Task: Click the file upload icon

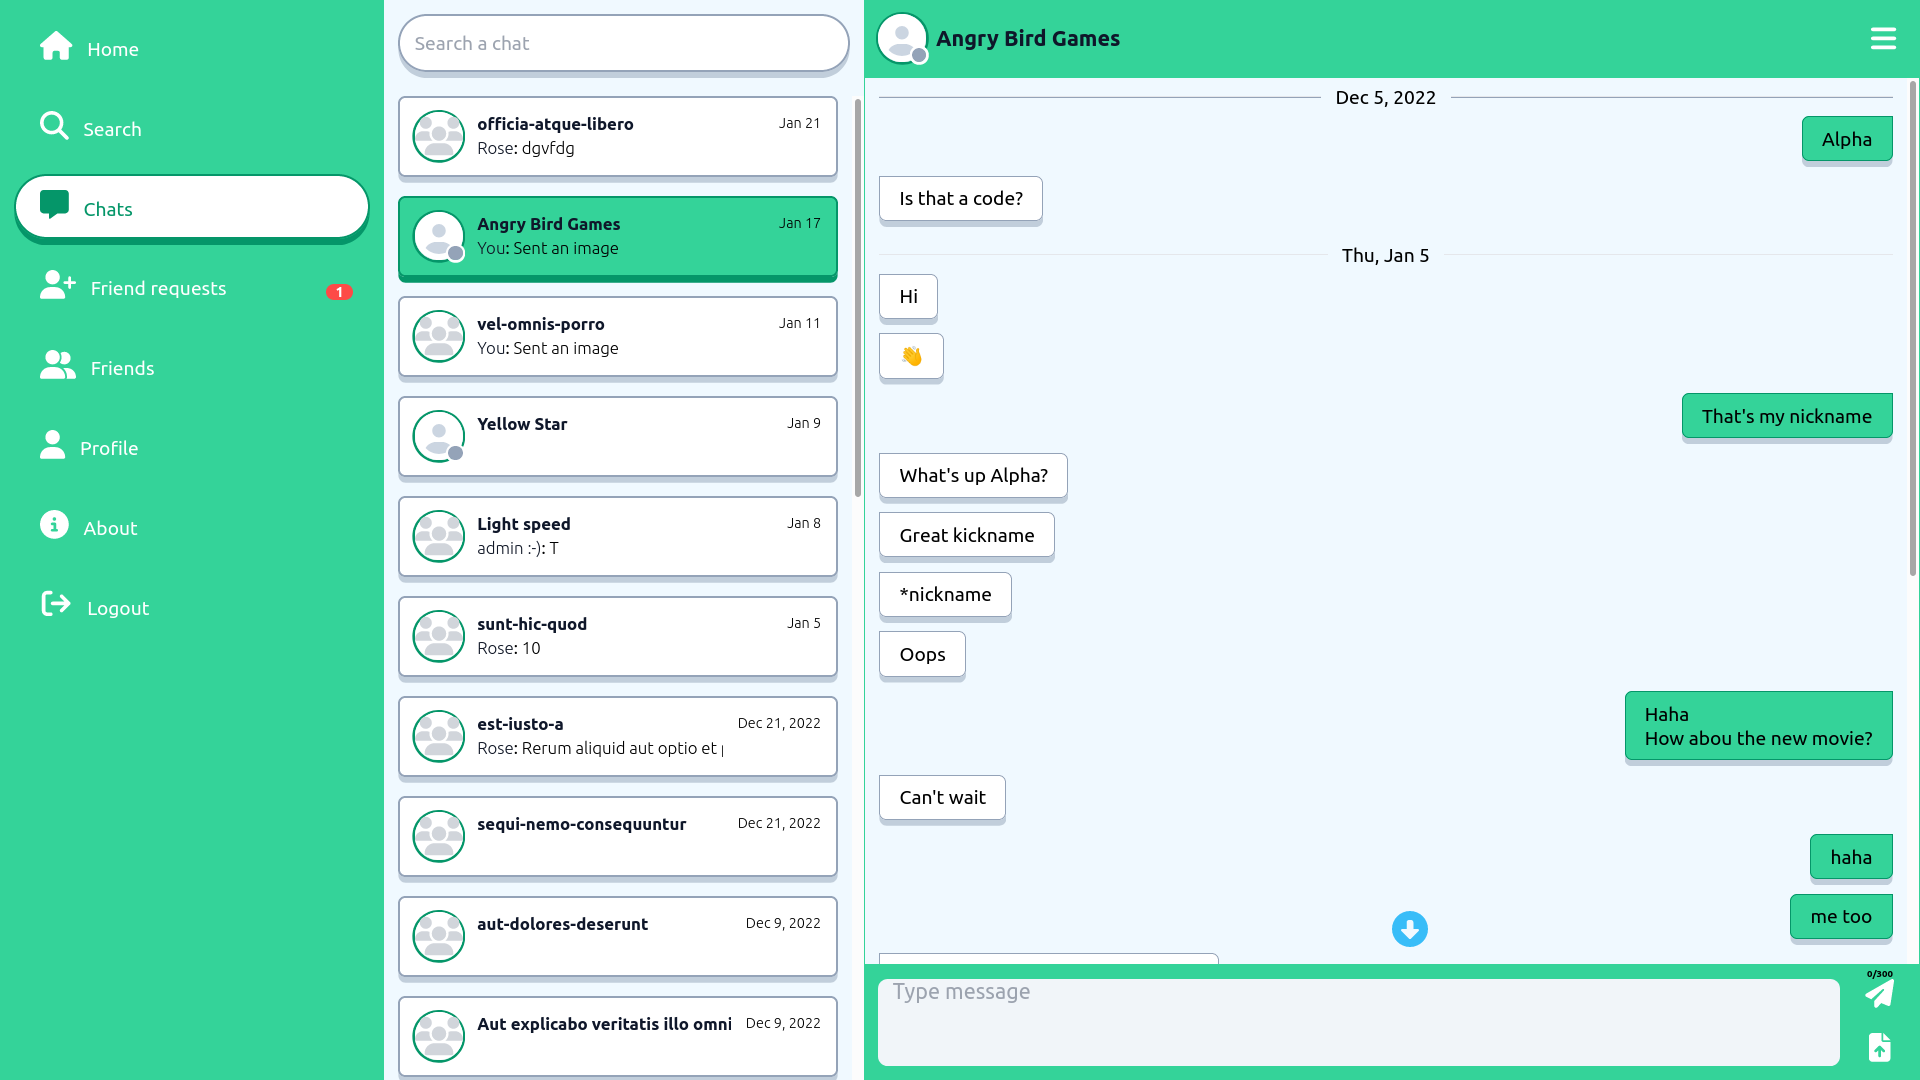Action: 1879,1047
